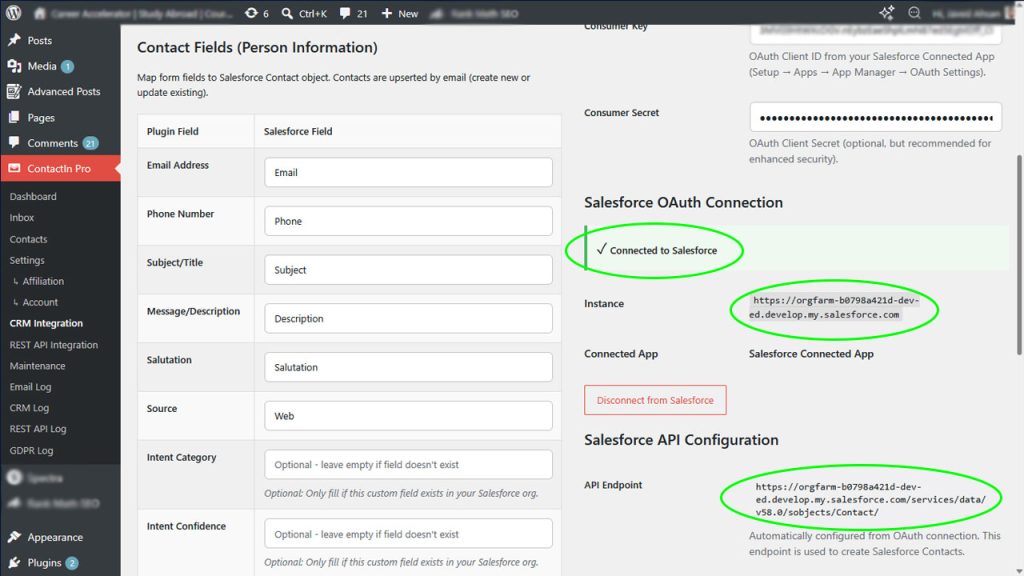Click the Subject/Title mapping input
Image resolution: width=1024 pixels, height=576 pixels.
click(408, 270)
